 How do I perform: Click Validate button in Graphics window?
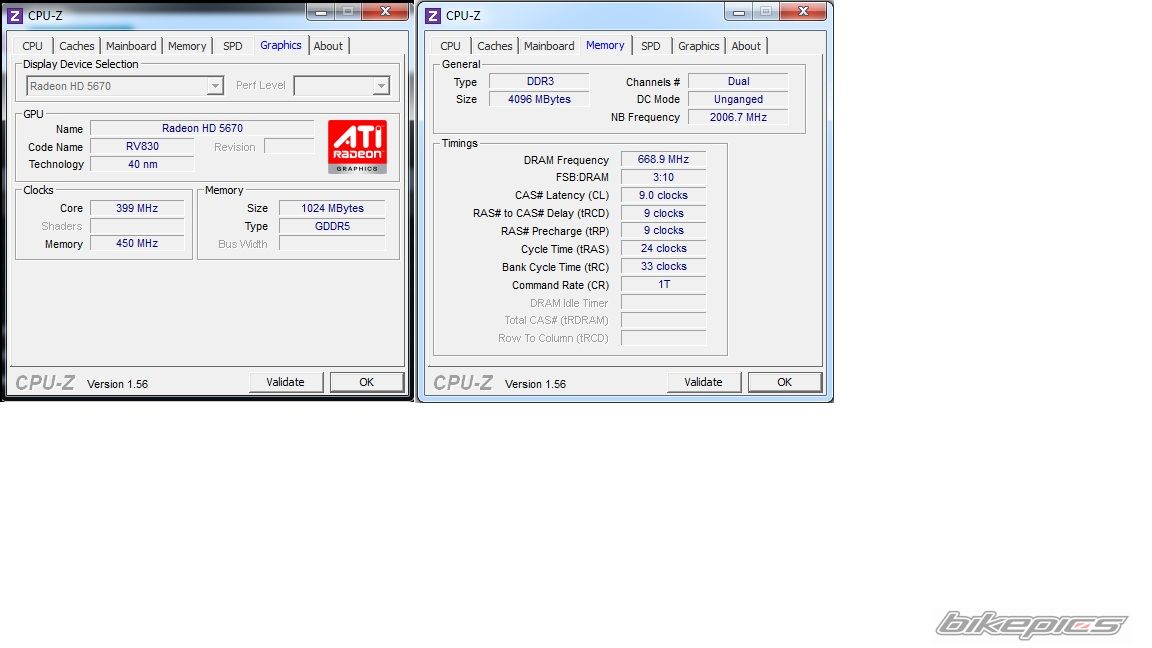pyautogui.click(x=285, y=382)
